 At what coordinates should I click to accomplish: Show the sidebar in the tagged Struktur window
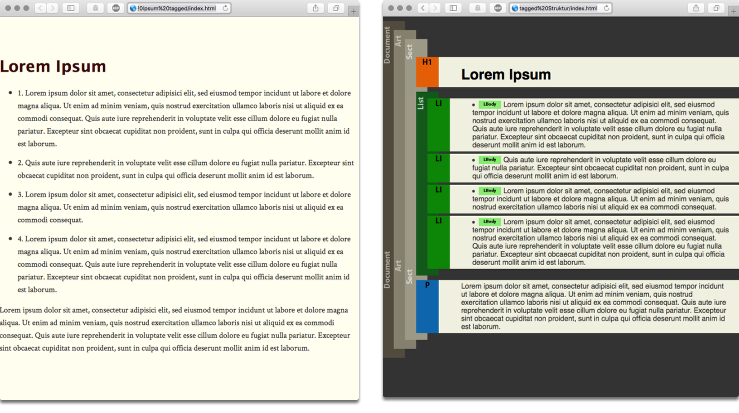point(453,8)
